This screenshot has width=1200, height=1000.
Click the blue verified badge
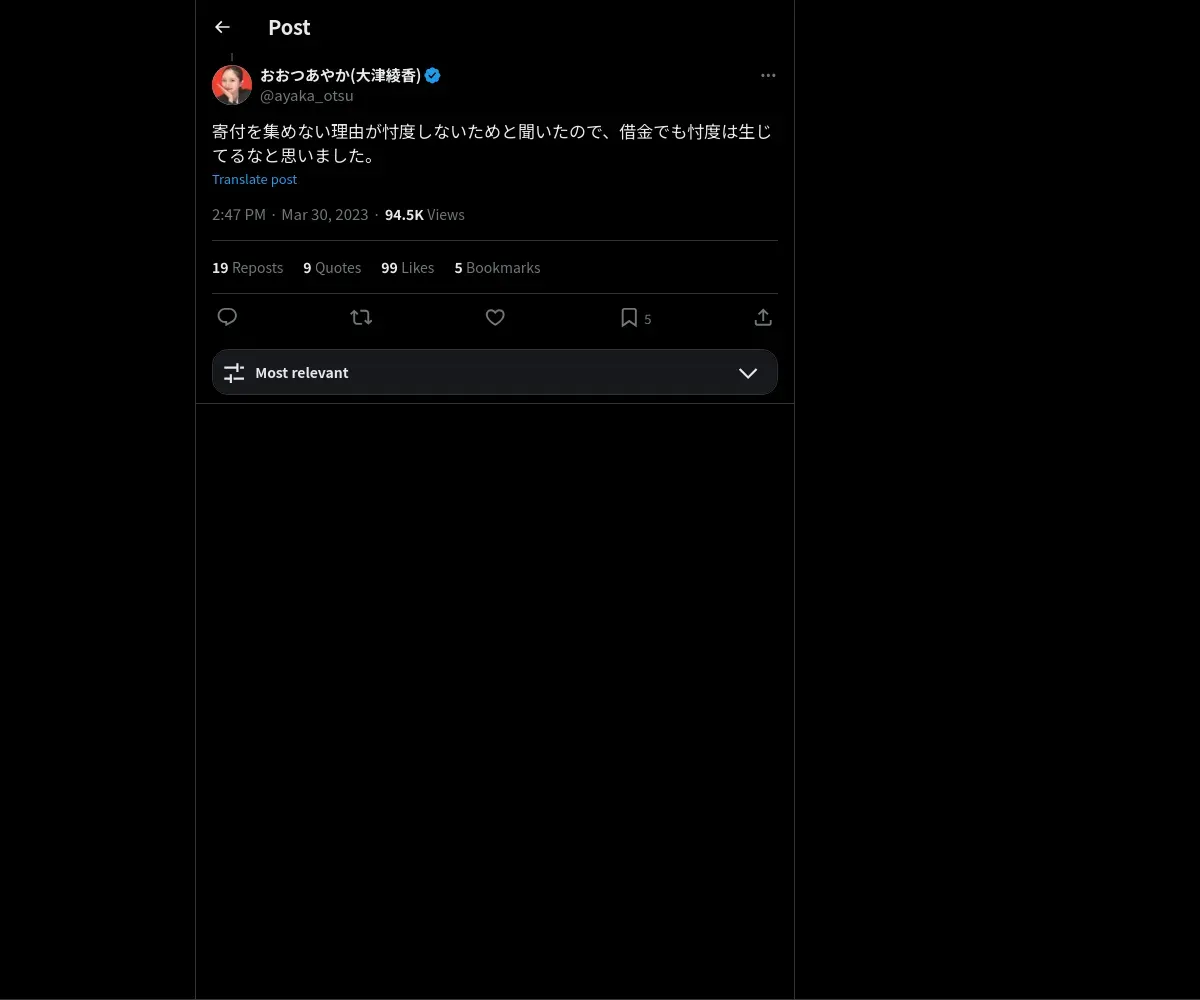click(433, 75)
